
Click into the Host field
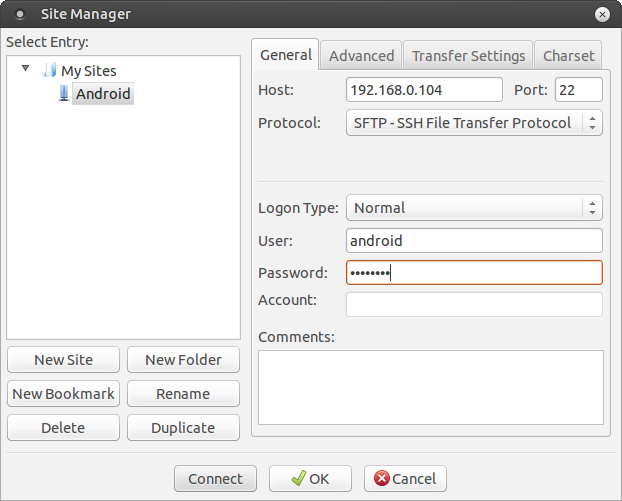(x=424, y=90)
